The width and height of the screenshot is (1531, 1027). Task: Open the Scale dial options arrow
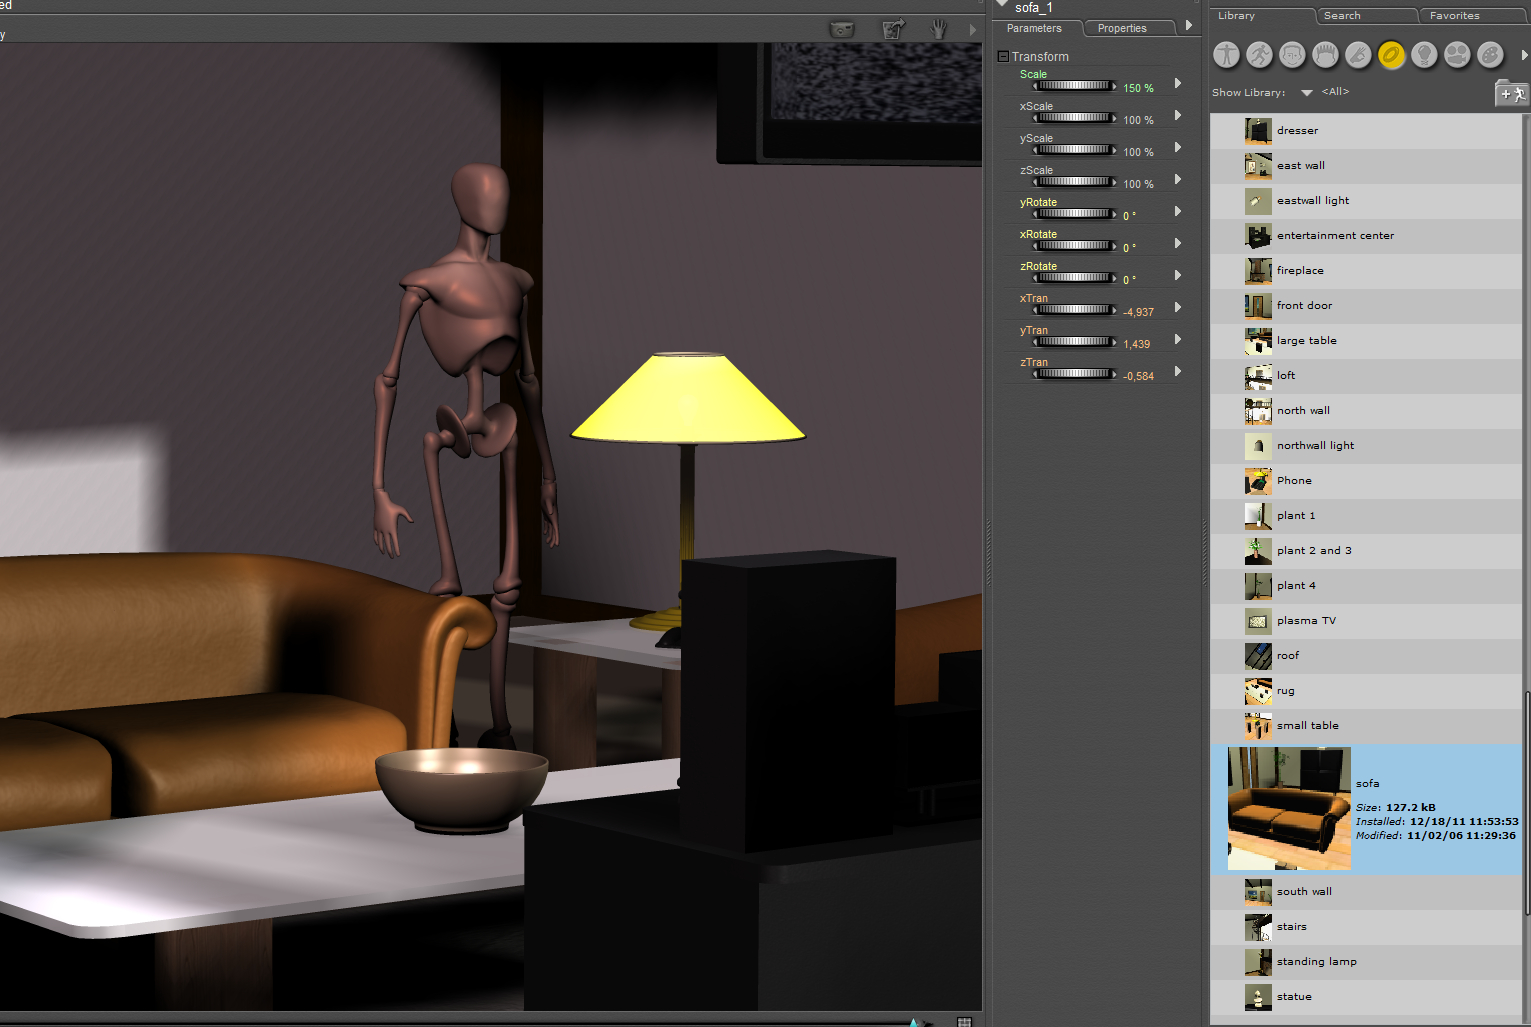(x=1178, y=84)
